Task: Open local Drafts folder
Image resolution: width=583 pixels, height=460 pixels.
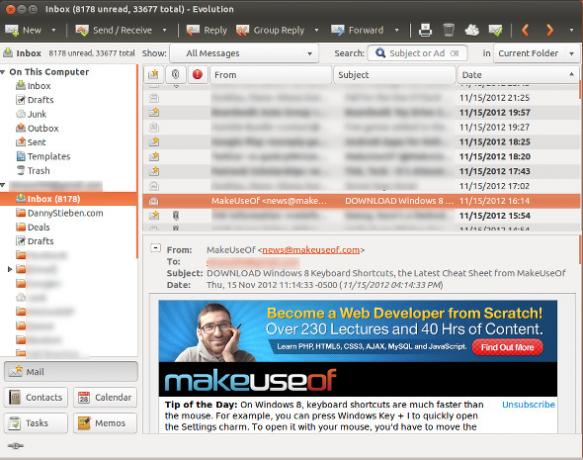Action: pyautogui.click(x=35, y=100)
